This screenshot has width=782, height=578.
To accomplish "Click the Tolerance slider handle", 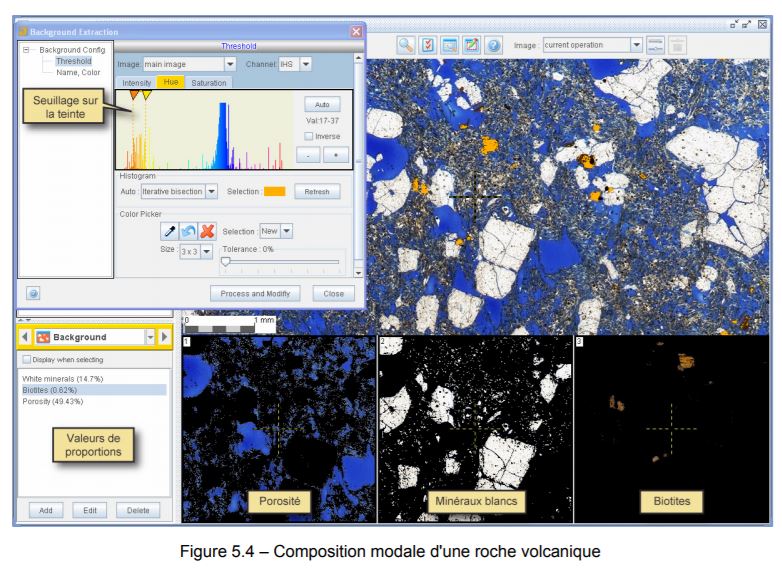I will 225,261.
